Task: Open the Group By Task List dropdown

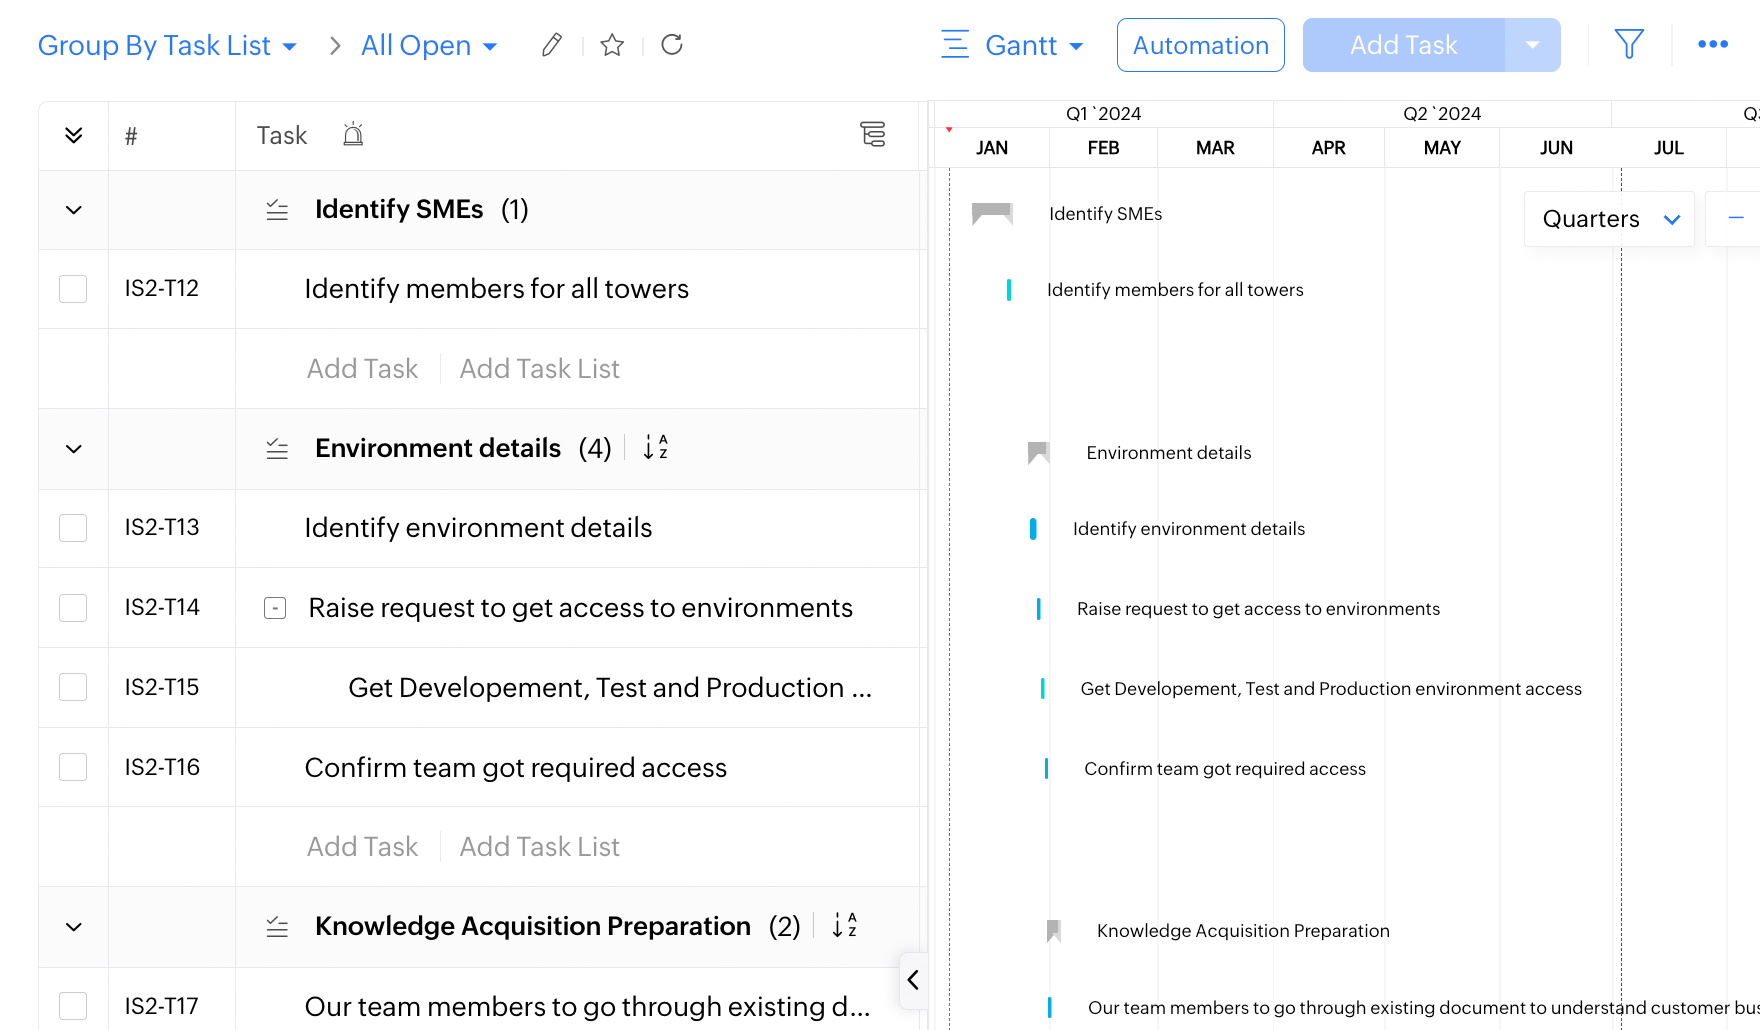Action: pos(167,46)
